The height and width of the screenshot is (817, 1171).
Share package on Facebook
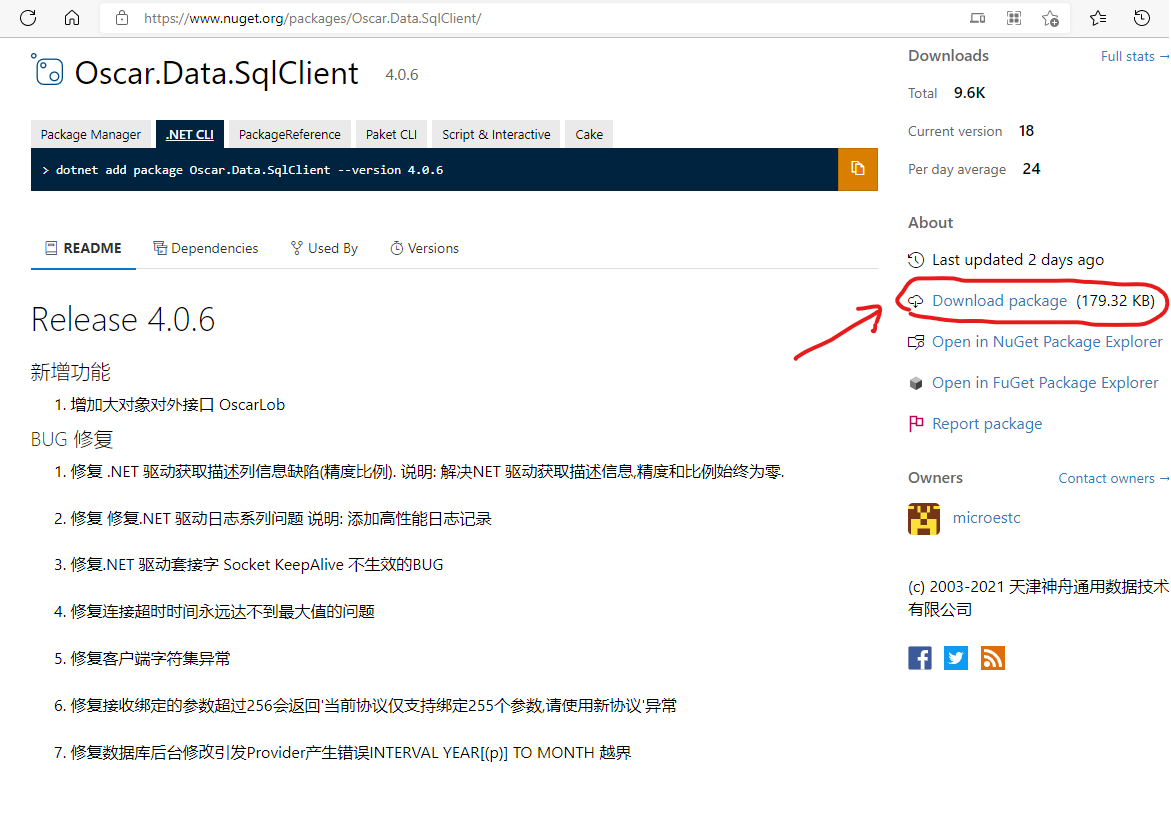click(x=920, y=658)
